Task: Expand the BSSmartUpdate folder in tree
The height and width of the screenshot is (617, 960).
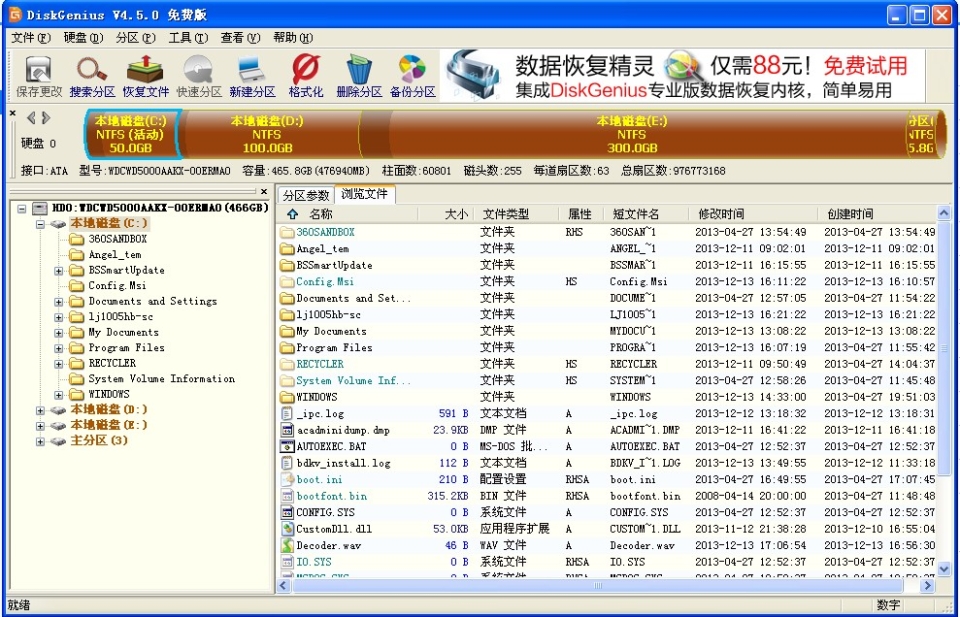Action: click(58, 271)
